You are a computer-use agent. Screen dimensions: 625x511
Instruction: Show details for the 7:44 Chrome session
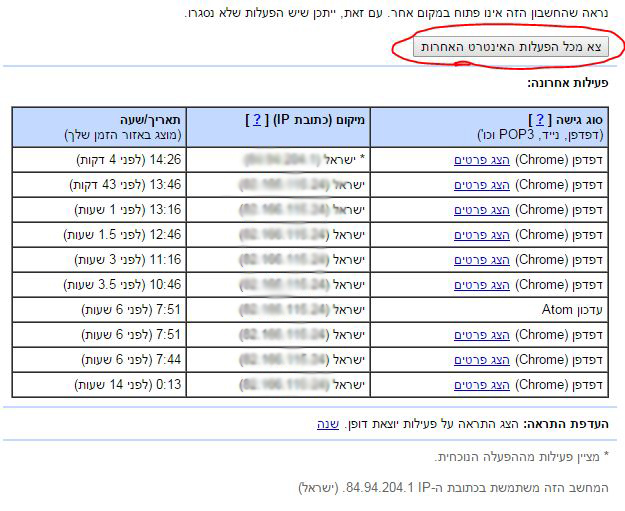point(482,360)
